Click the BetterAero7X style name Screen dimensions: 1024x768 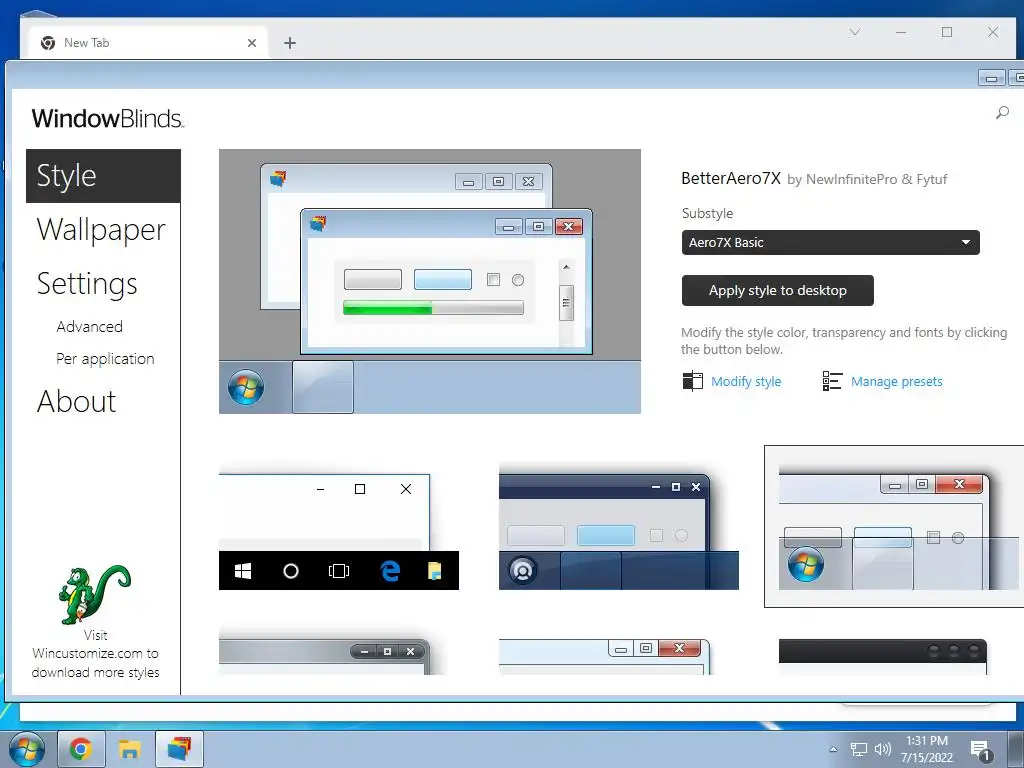pos(731,178)
